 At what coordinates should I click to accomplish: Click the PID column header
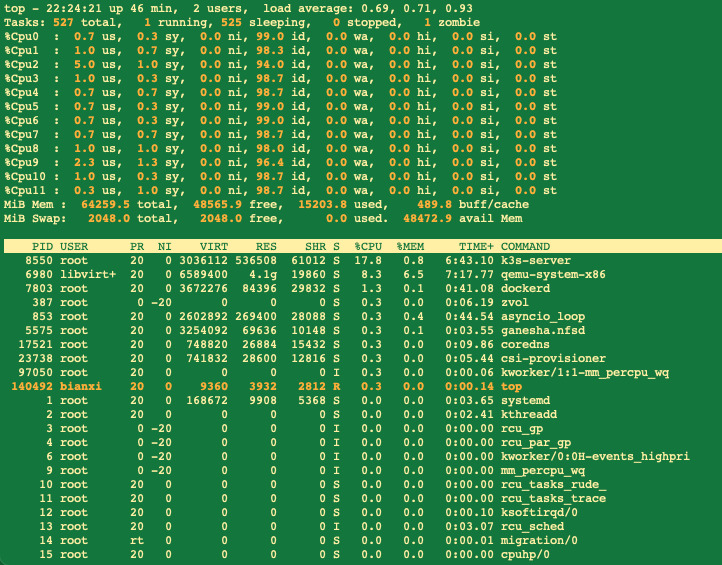[x=42, y=247]
